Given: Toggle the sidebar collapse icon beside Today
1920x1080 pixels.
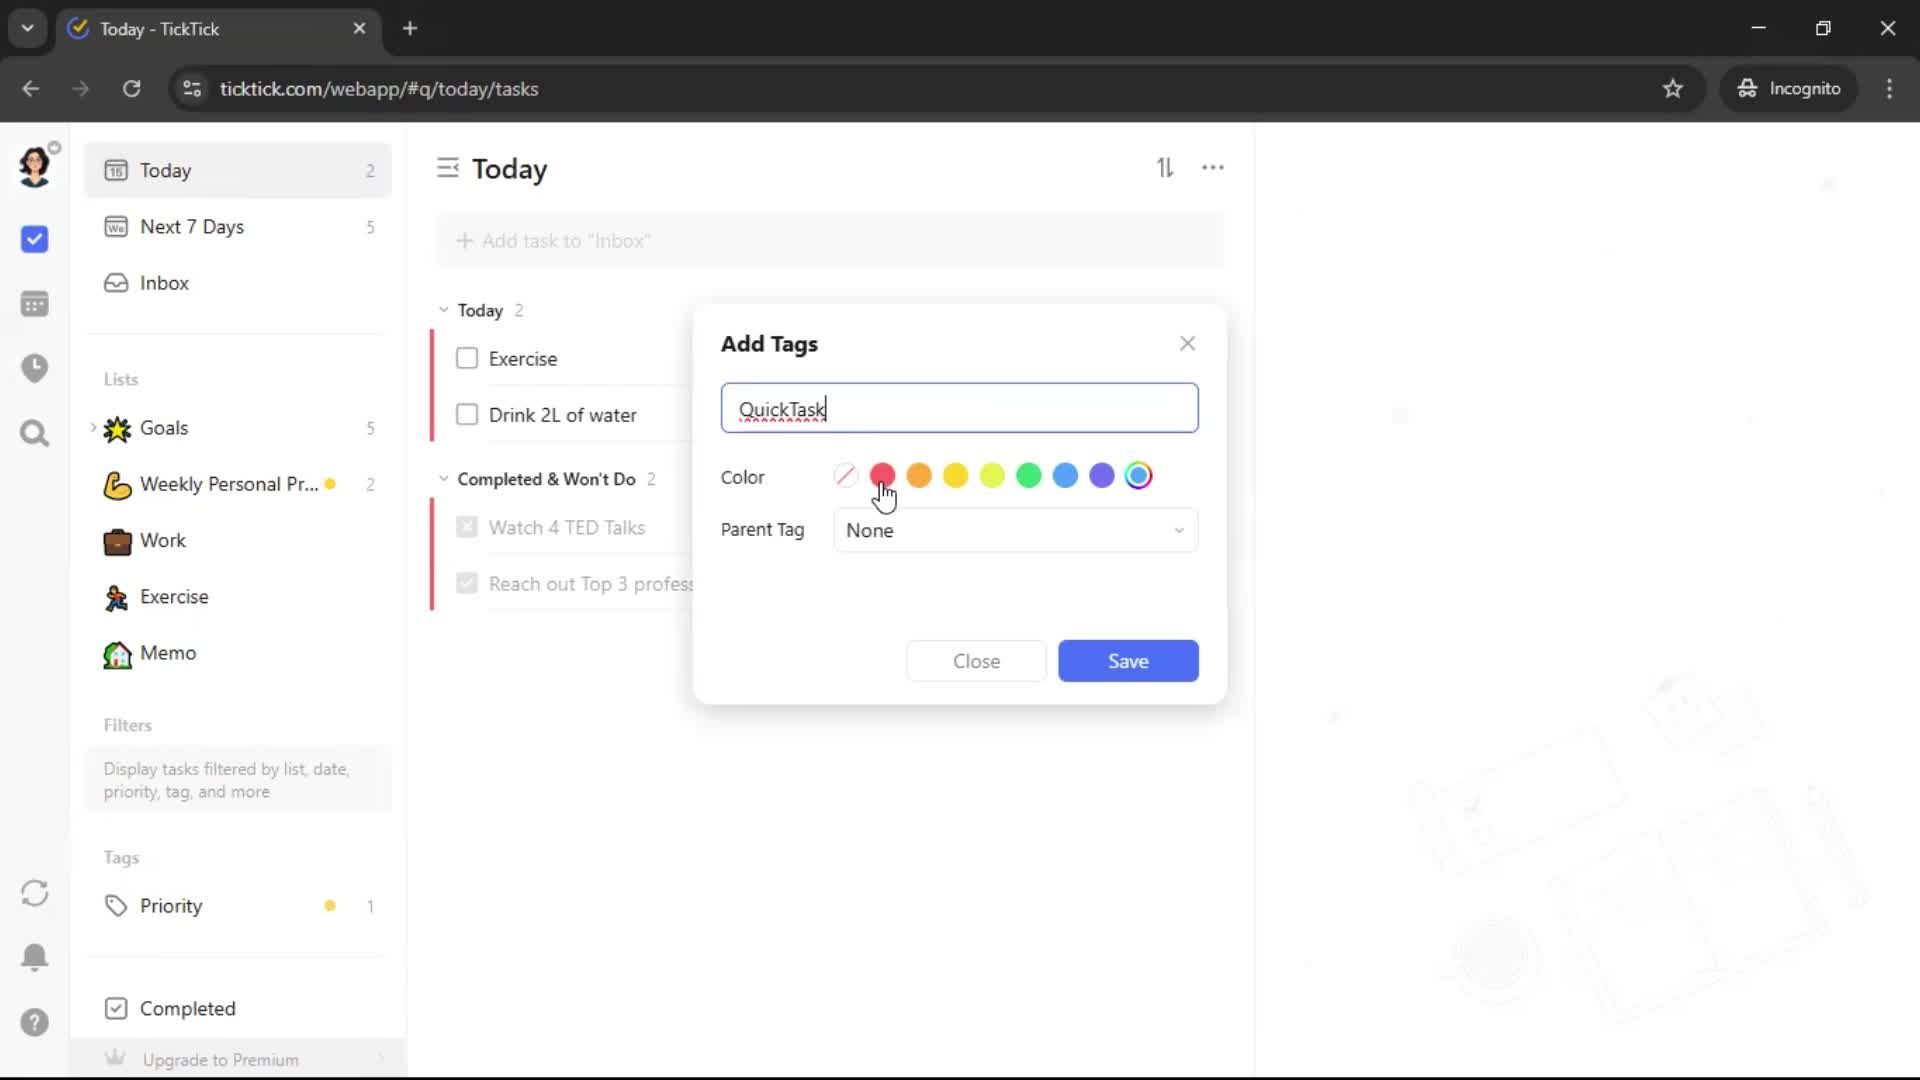Looking at the screenshot, I should pyautogui.click(x=447, y=168).
